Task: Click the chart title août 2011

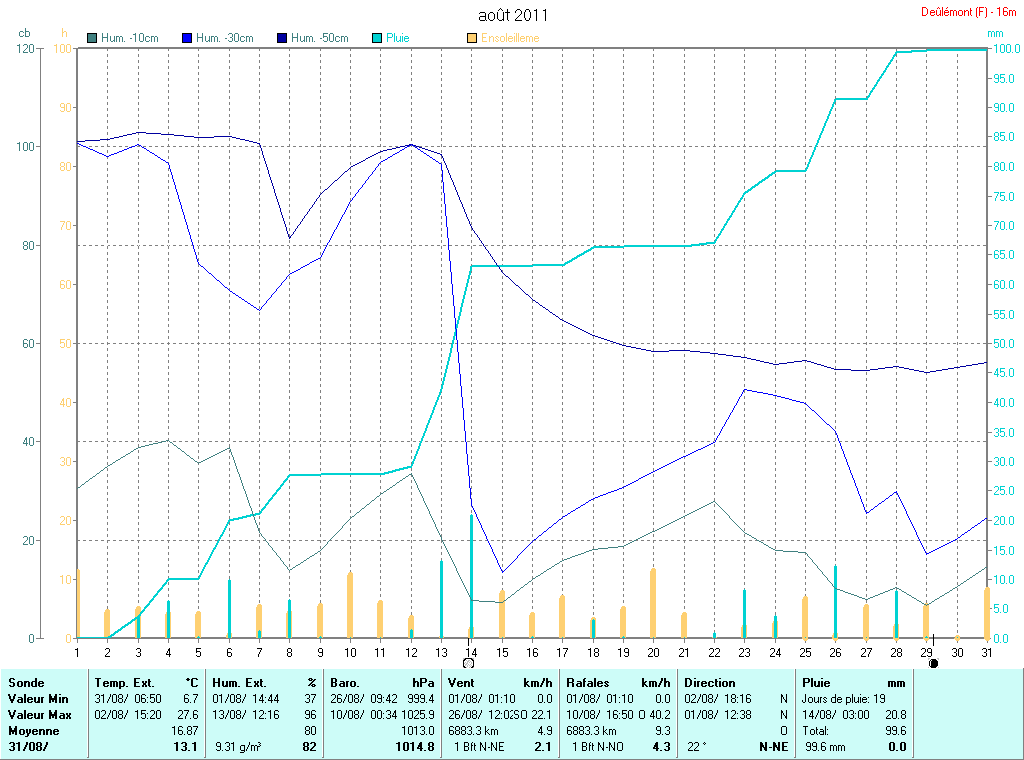Action: pos(512,16)
